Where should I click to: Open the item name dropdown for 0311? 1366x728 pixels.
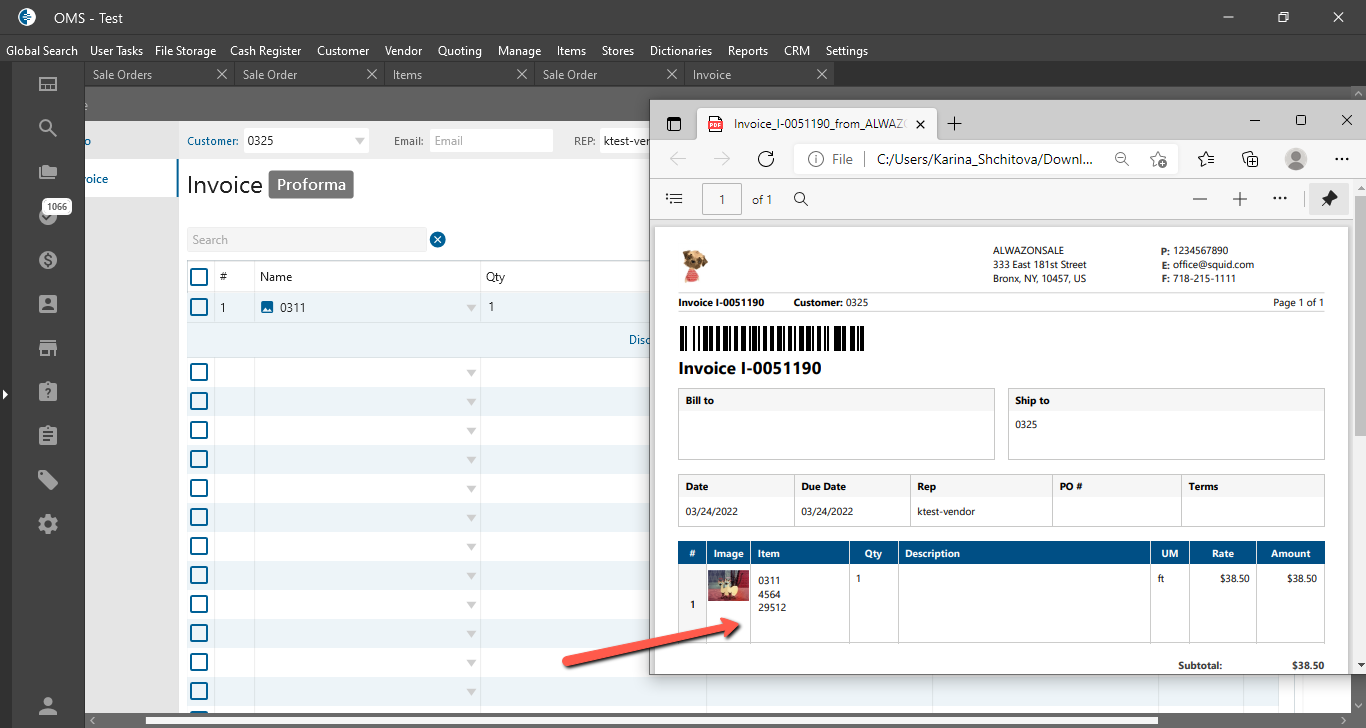[x=471, y=308]
